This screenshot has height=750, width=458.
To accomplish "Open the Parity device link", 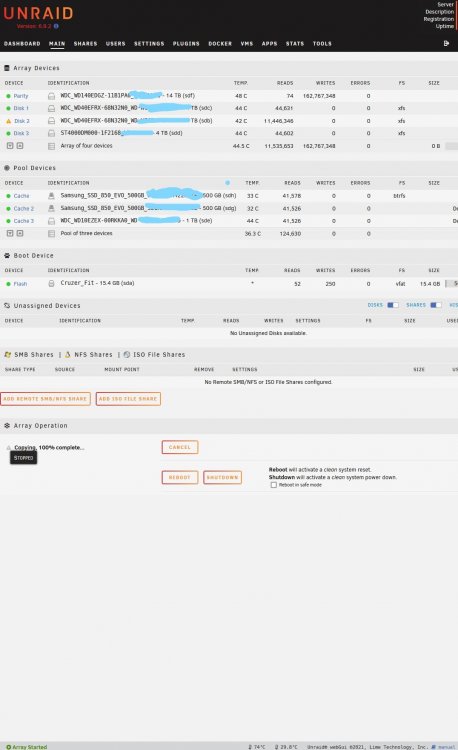I will tap(21, 96).
